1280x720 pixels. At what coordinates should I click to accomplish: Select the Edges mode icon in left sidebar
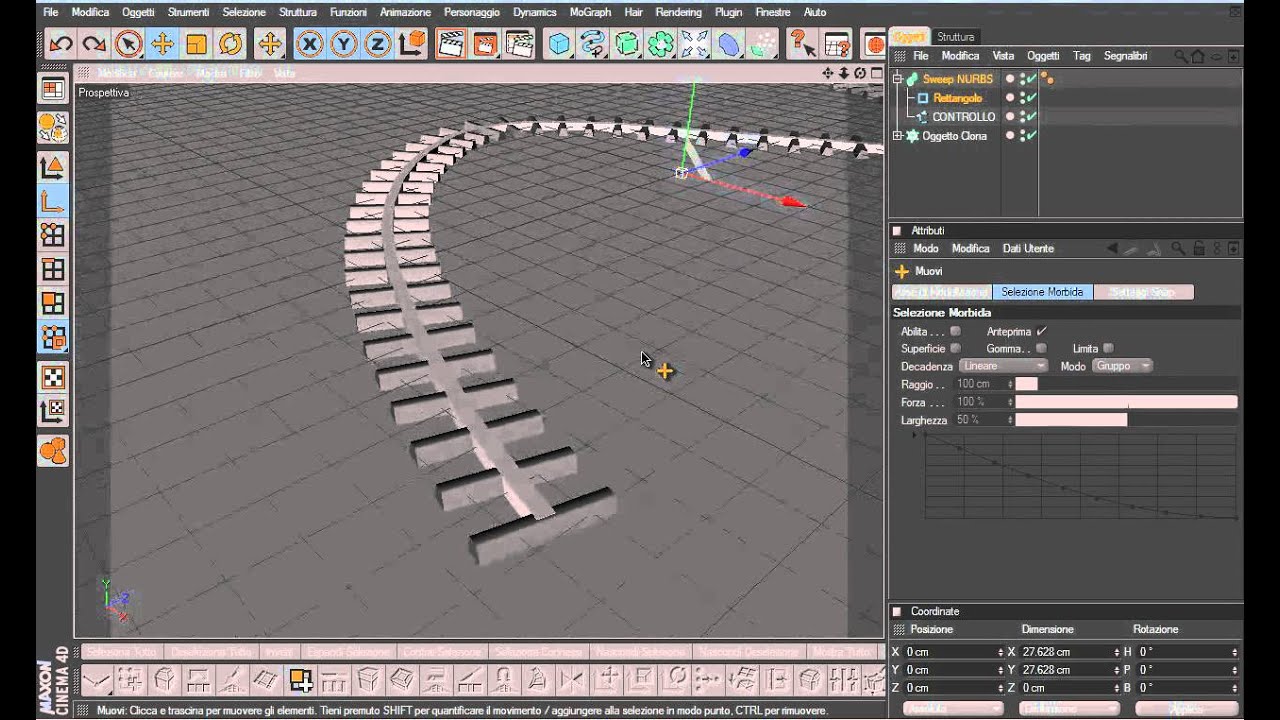[x=53, y=269]
